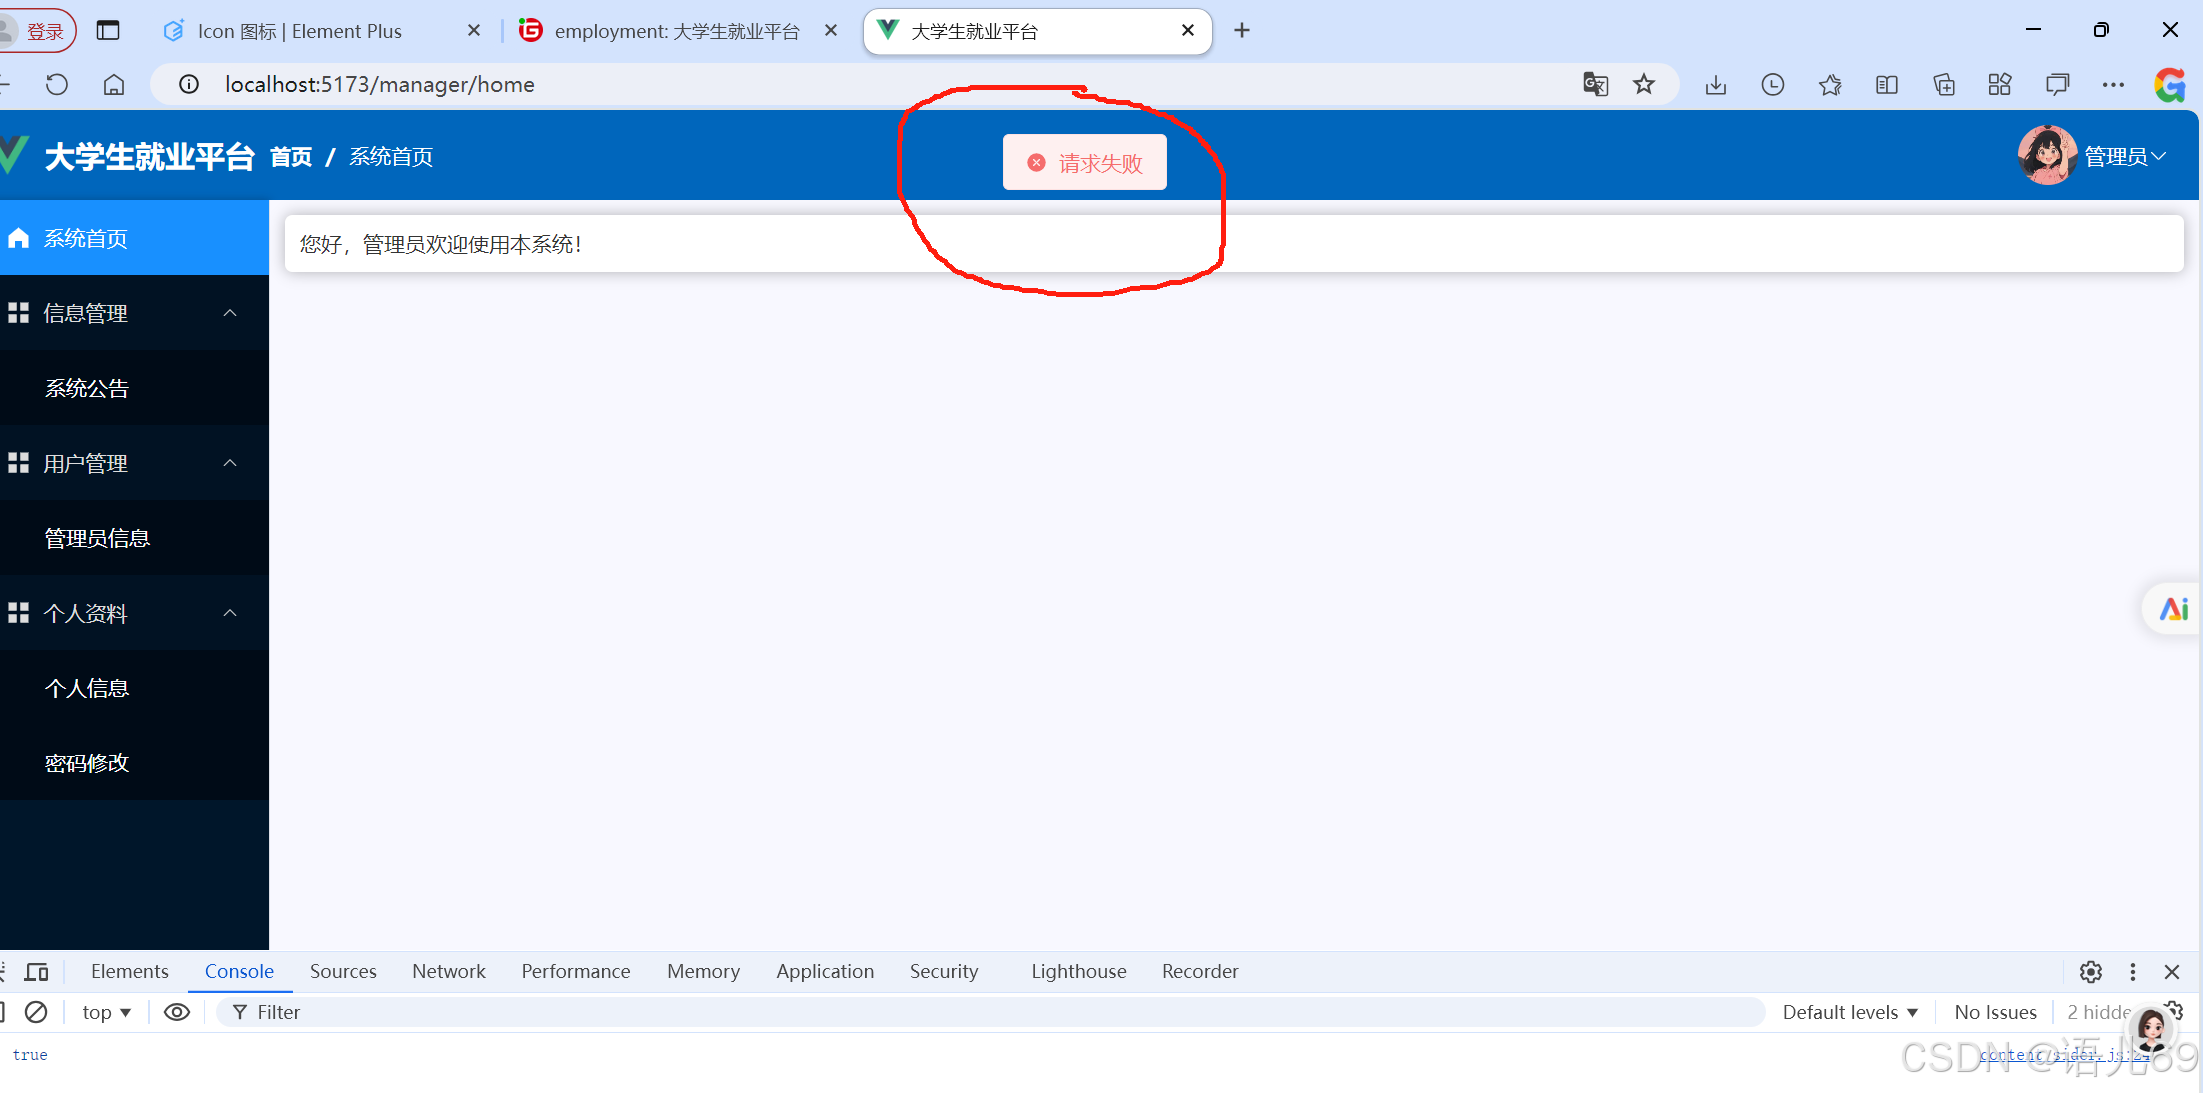The image size is (2203, 1093).
Task: Open the top frame context dropdown
Action: [x=105, y=1012]
